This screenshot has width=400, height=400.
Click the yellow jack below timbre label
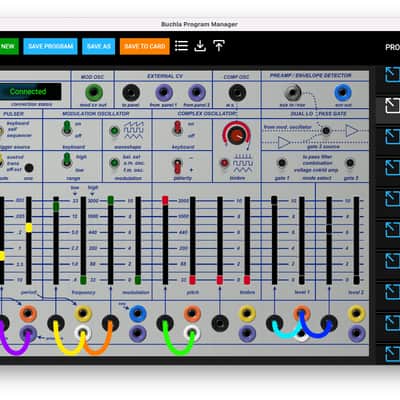pyautogui.click(x=247, y=313)
